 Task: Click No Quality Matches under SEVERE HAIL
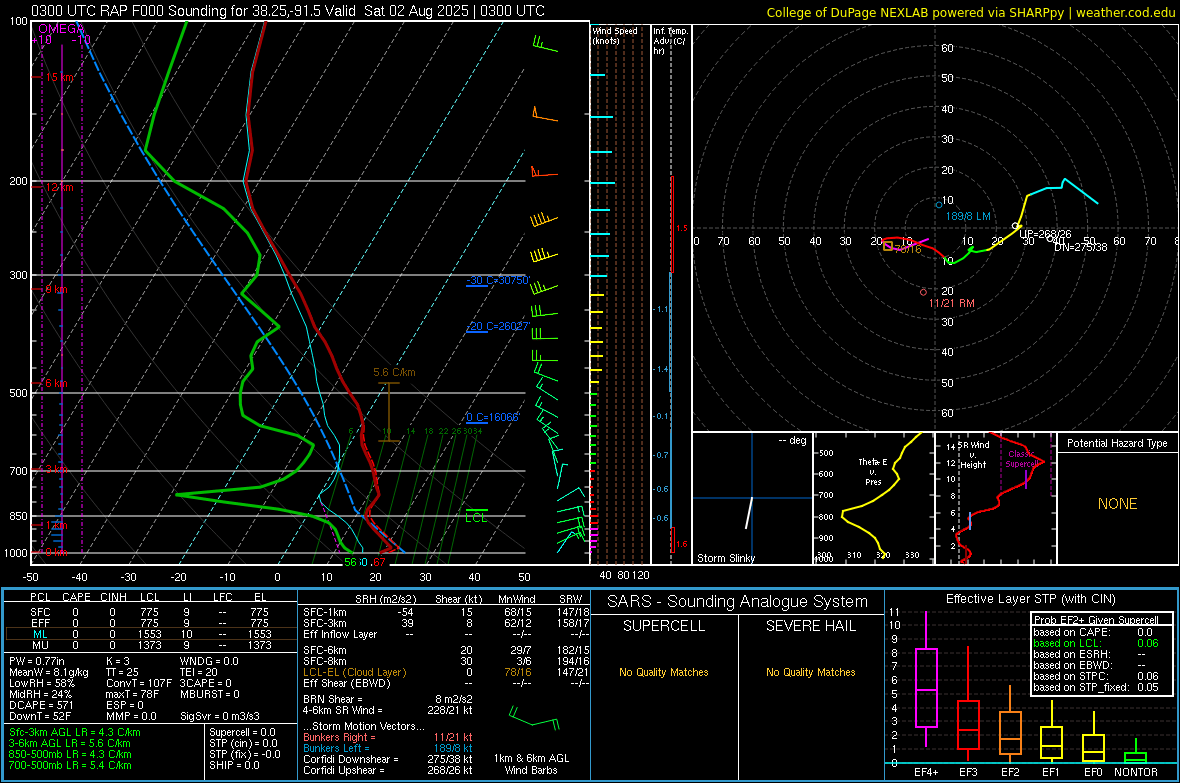pos(810,672)
